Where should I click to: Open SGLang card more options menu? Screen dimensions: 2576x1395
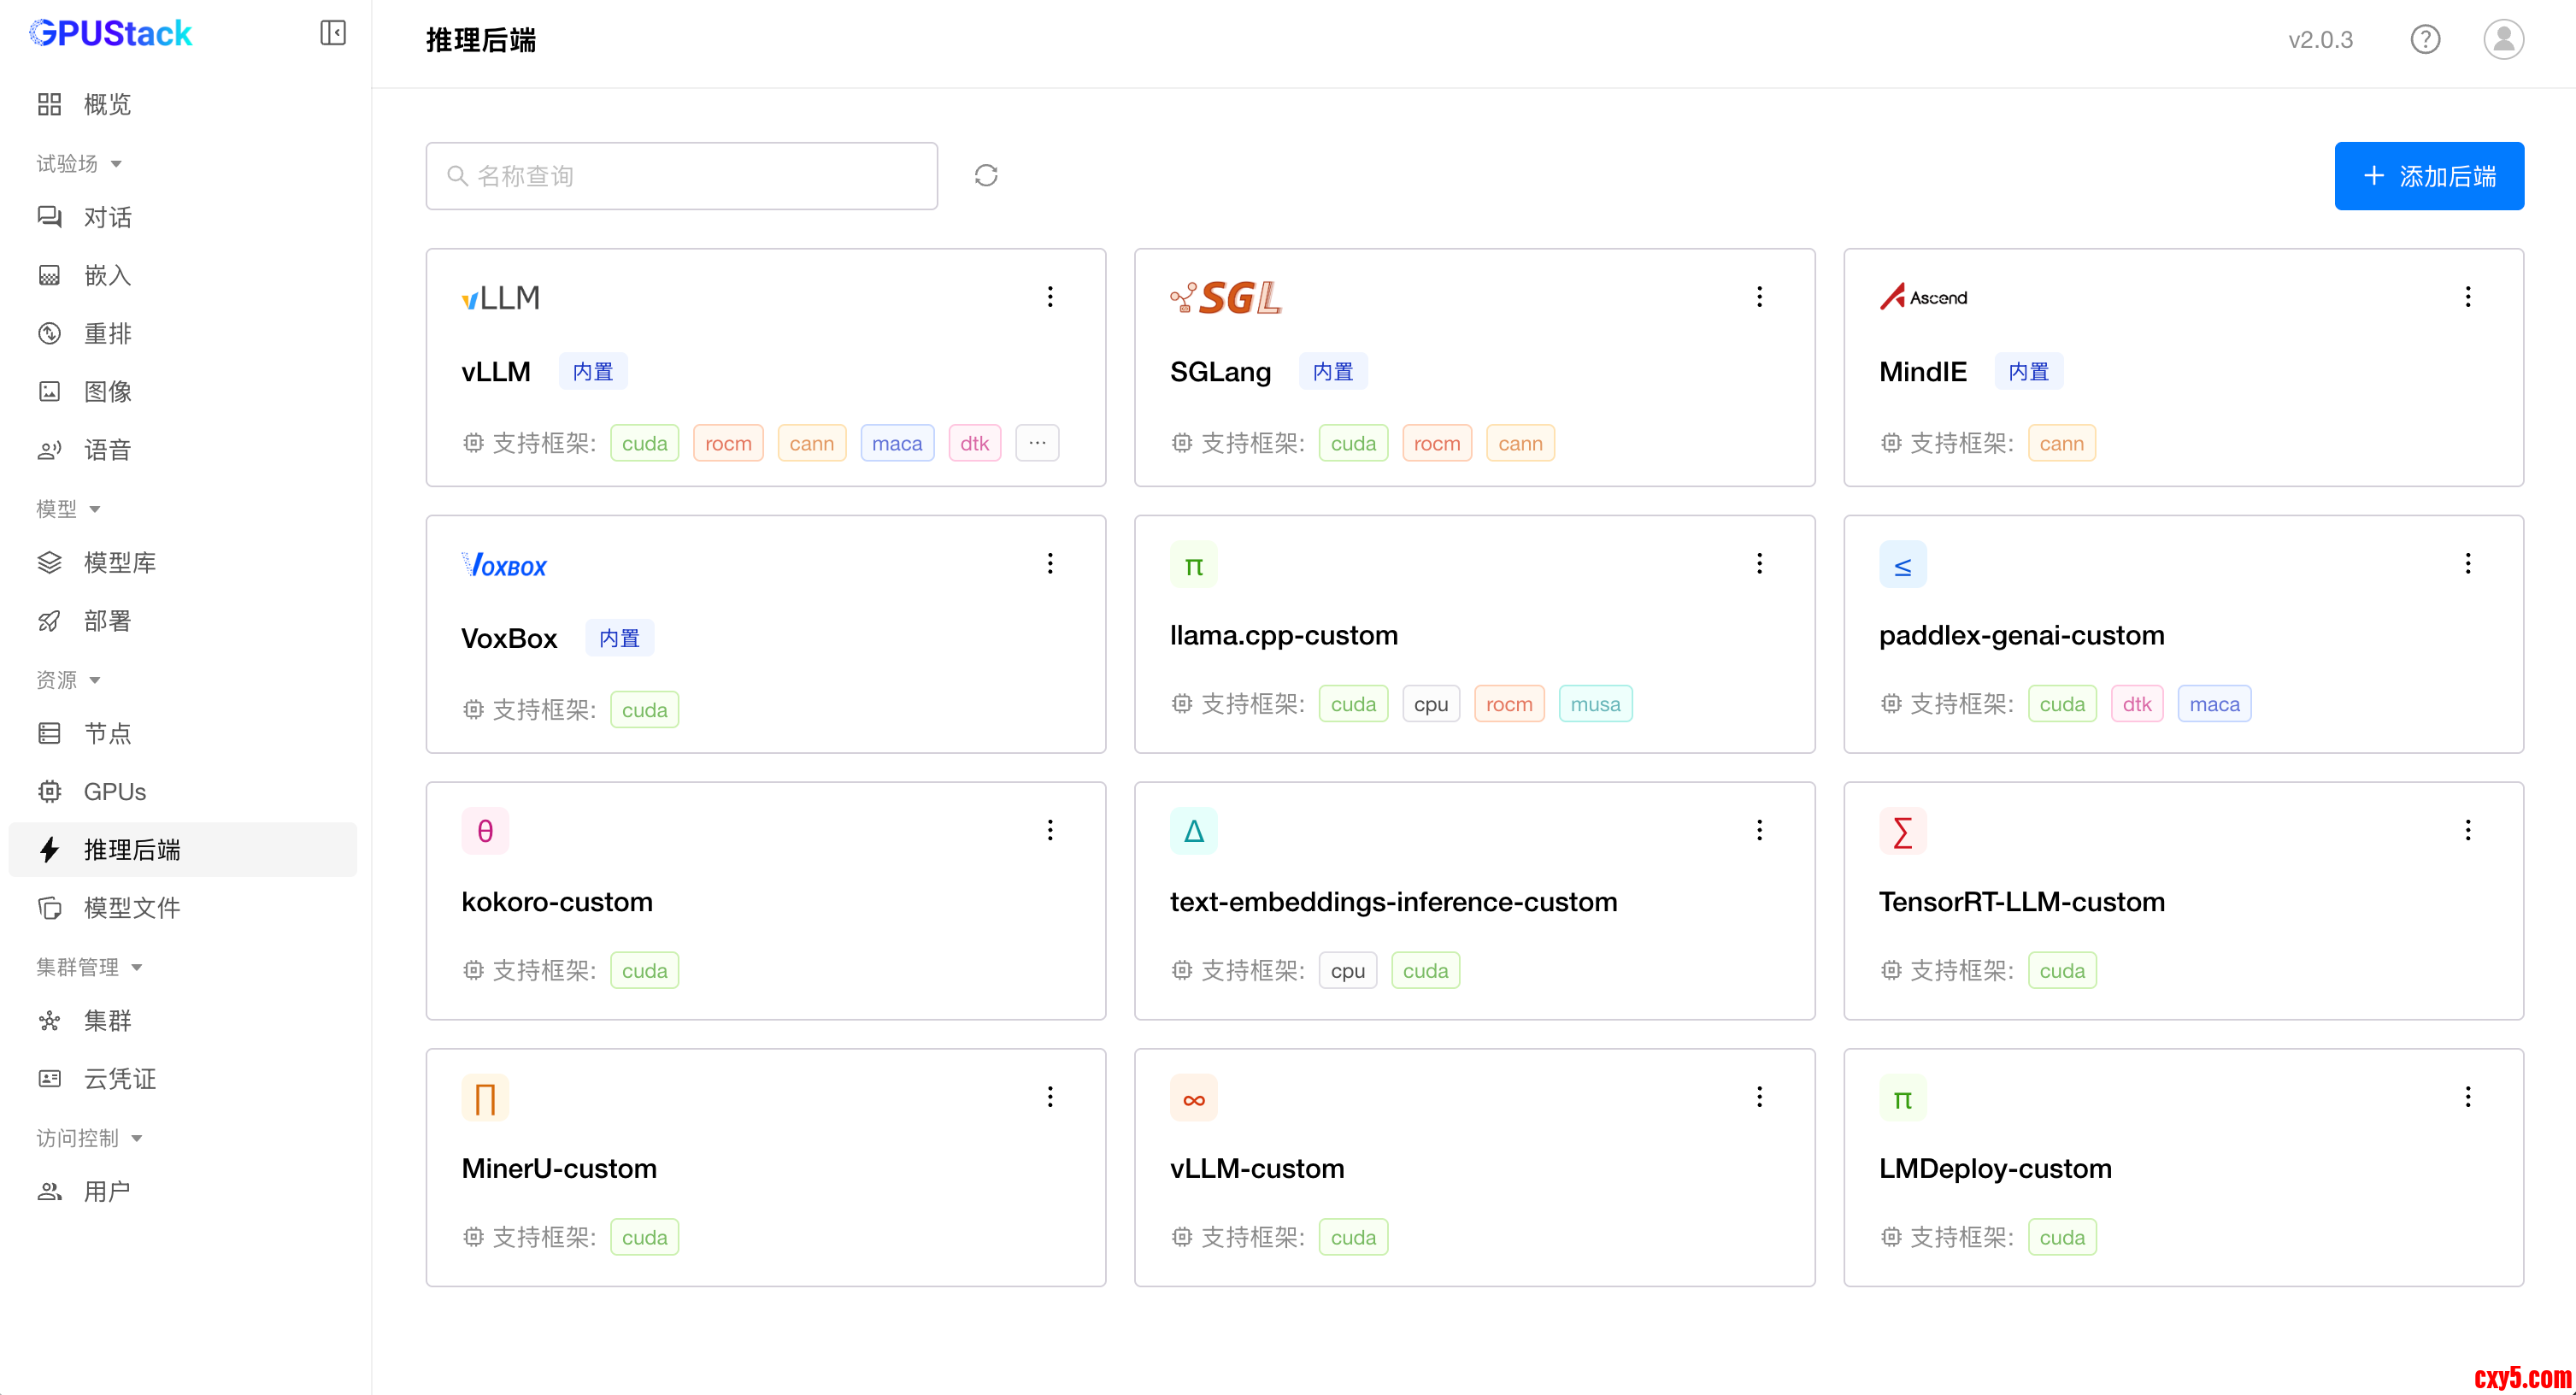tap(1759, 297)
